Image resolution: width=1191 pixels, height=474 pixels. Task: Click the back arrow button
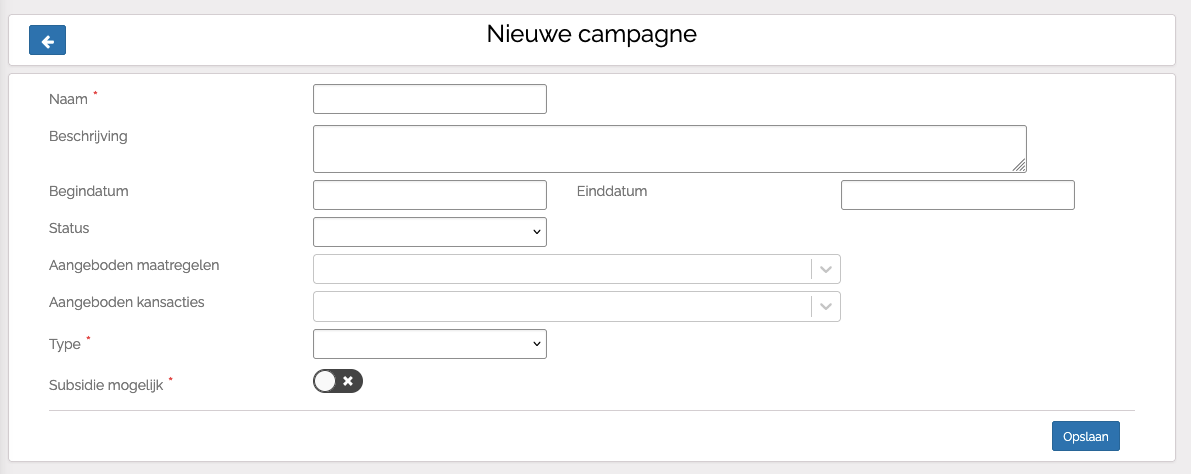pyautogui.click(x=47, y=40)
